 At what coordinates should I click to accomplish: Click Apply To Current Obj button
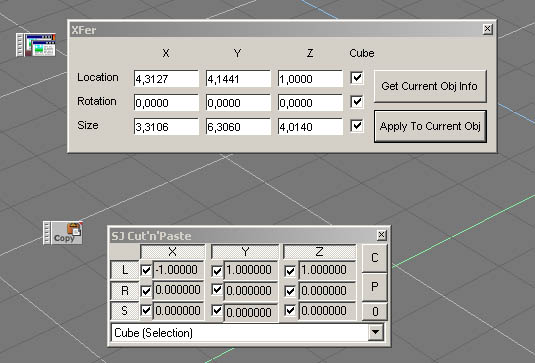point(430,126)
